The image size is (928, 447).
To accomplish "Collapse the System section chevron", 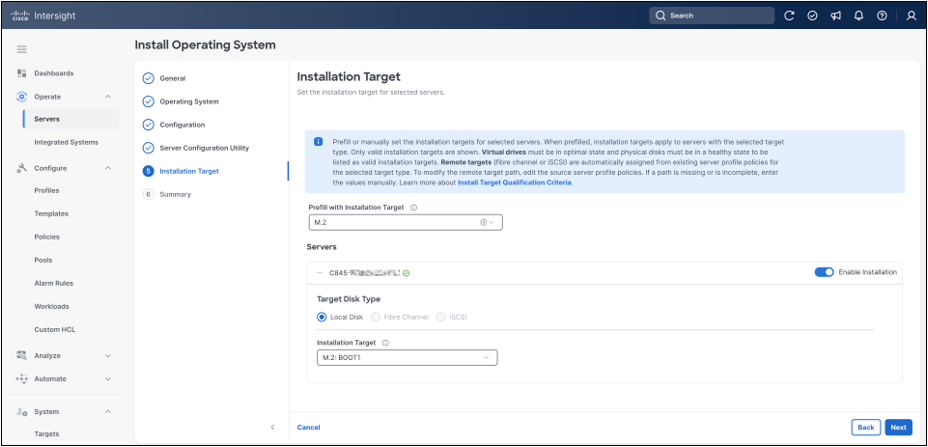I will [x=108, y=411].
